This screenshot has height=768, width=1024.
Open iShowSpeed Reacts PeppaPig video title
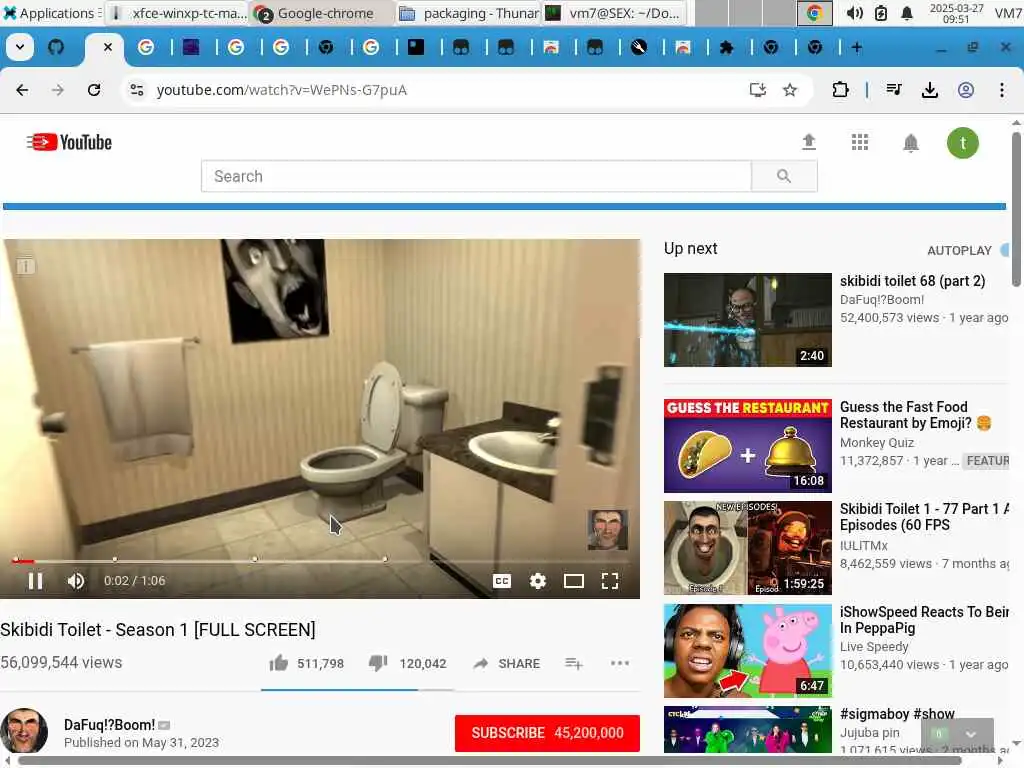924,620
